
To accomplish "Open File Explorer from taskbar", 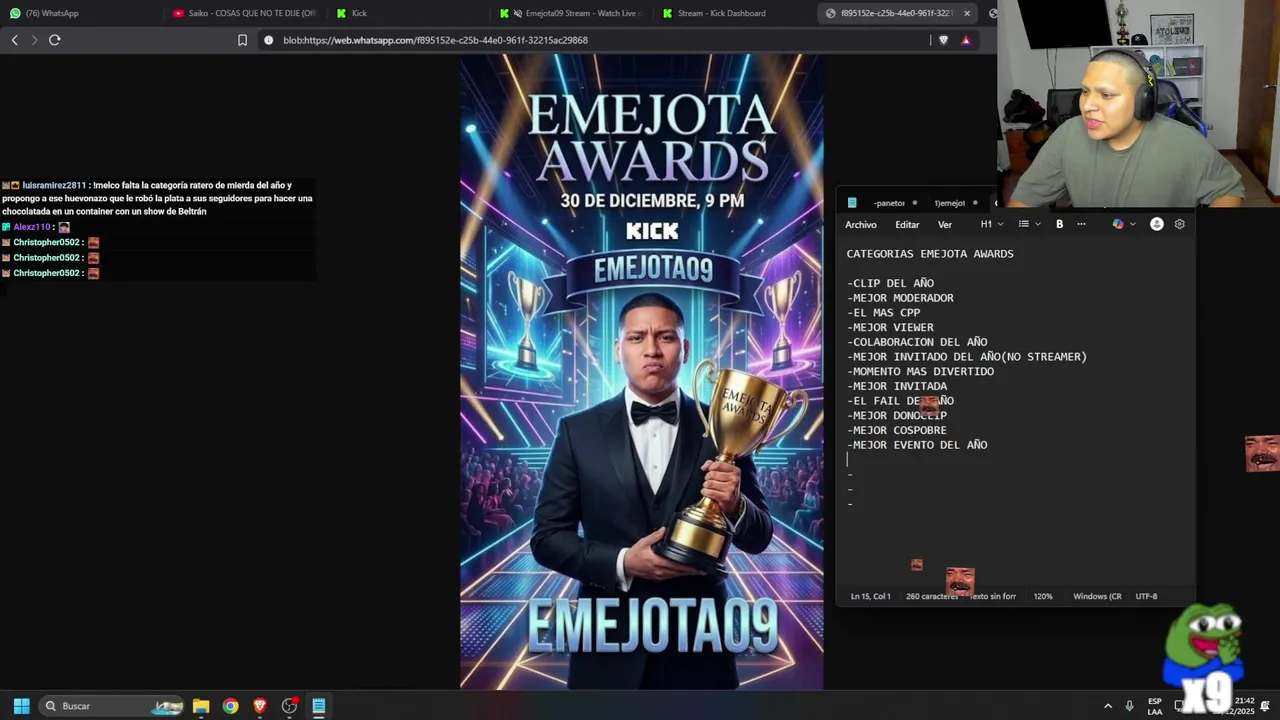I will click(201, 706).
